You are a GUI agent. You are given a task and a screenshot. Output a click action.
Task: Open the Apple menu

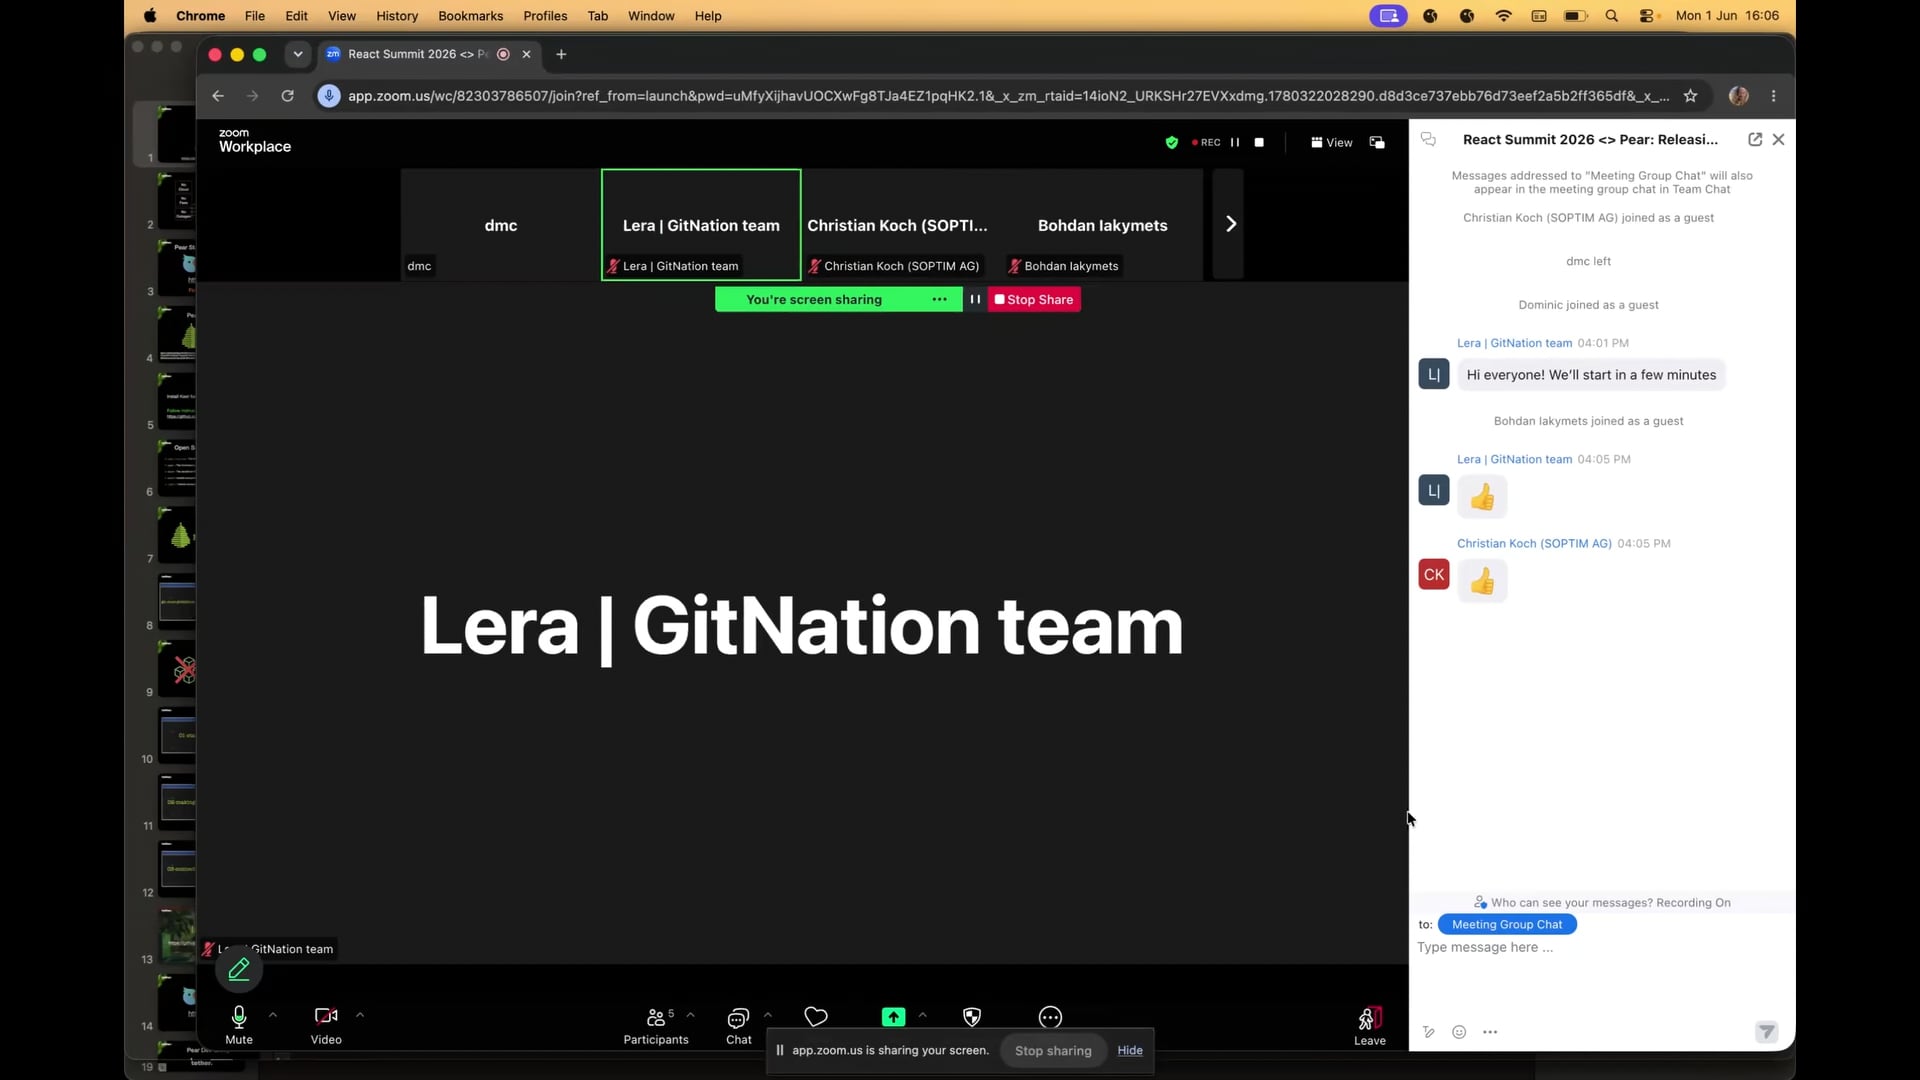click(150, 16)
